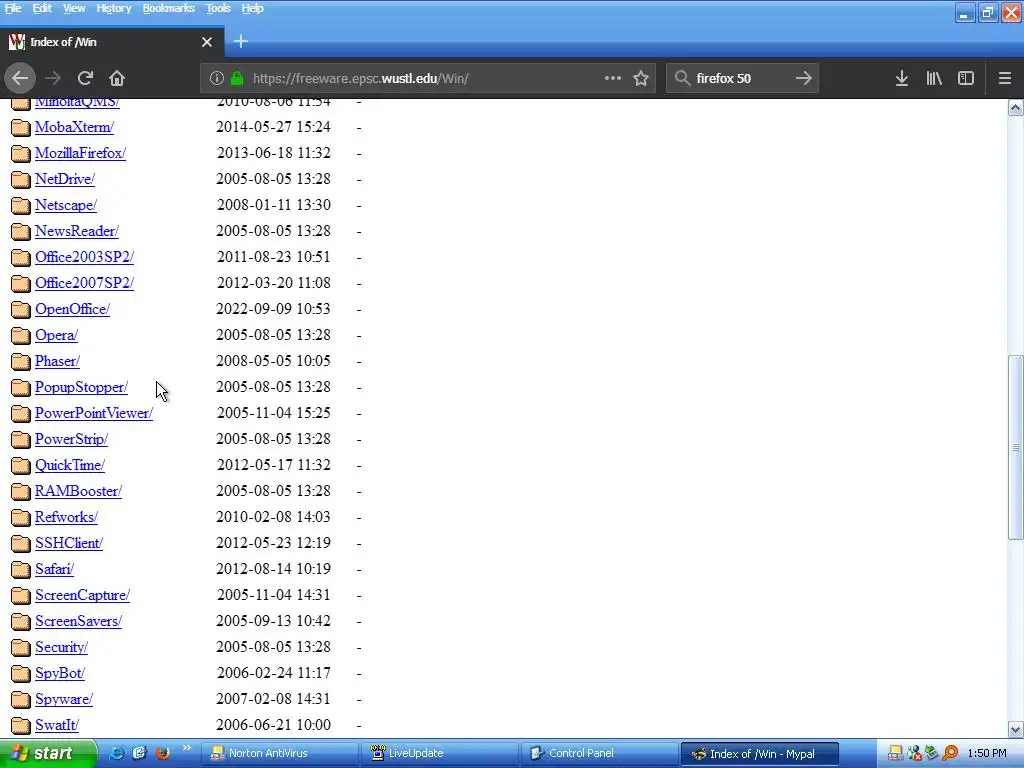Viewport: 1024px width, 768px height.
Task: Open the Library icon
Action: (x=934, y=78)
